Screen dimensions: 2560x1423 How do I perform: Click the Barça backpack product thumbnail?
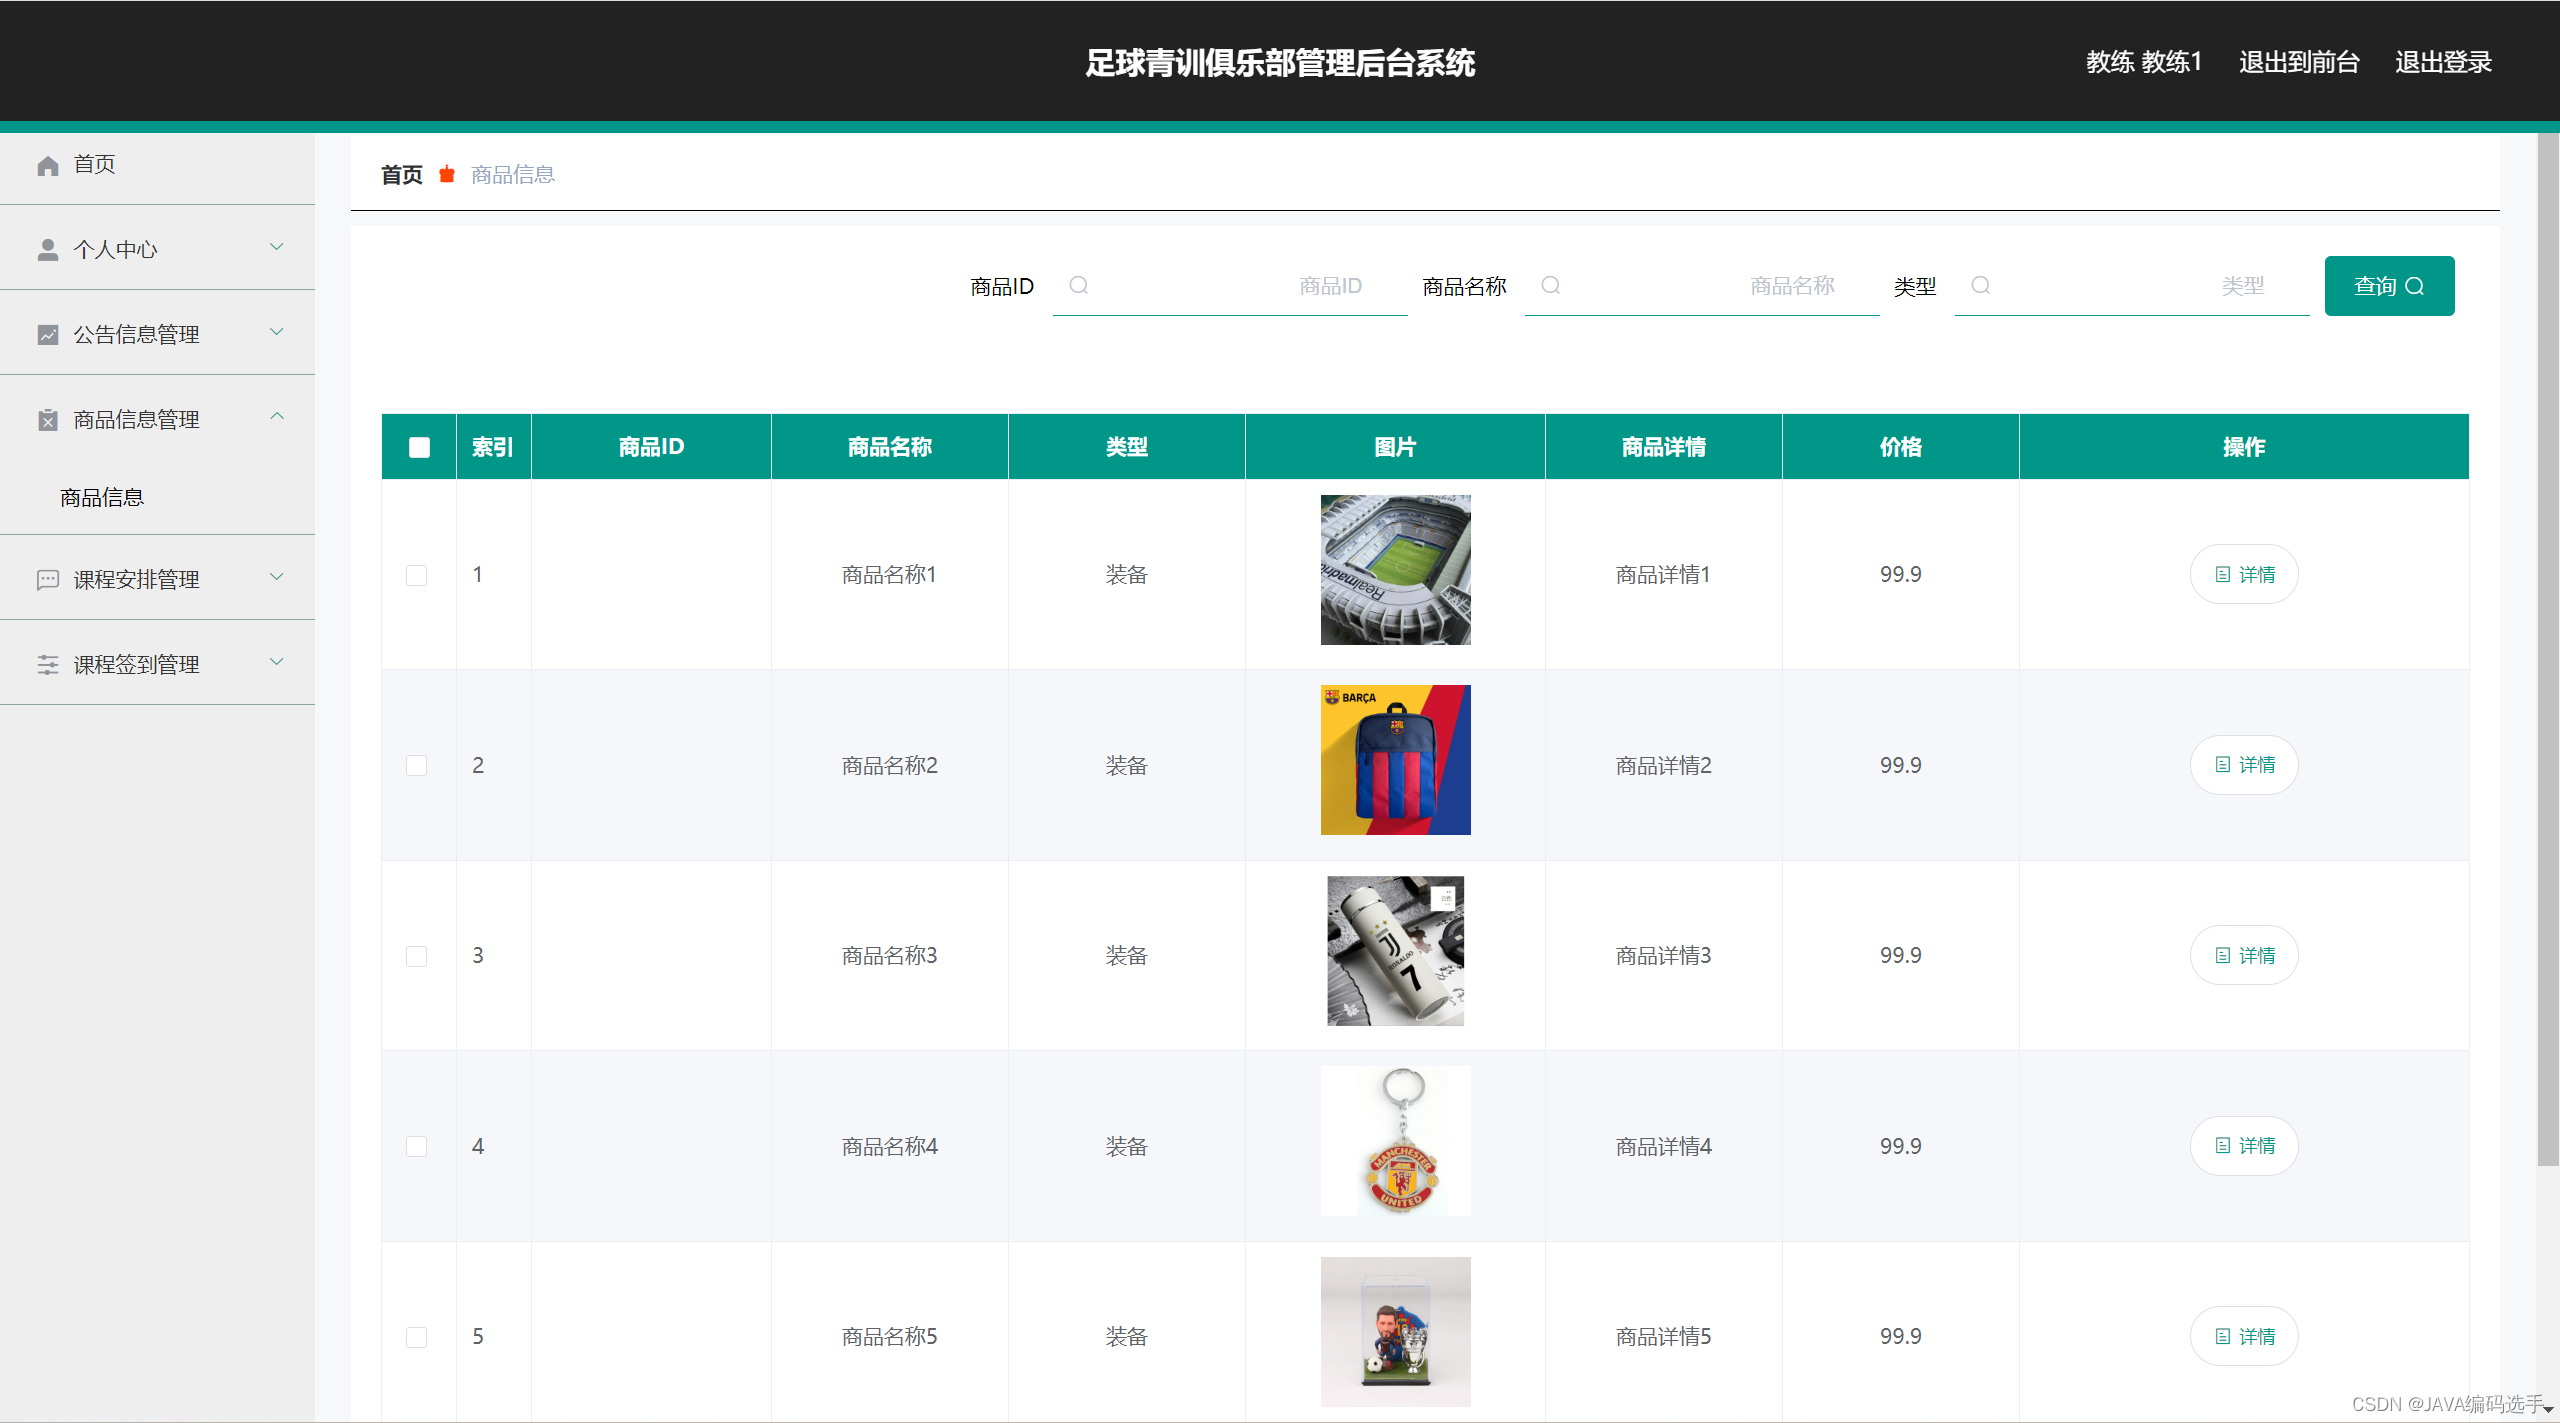click(x=1394, y=759)
